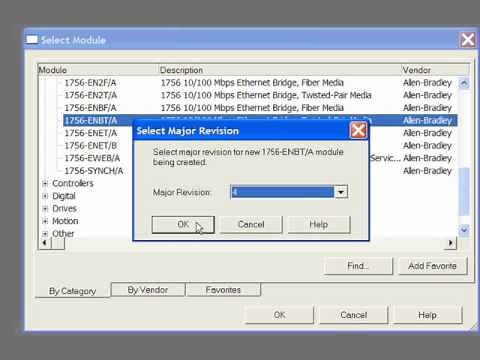Open Help in Select Major Revision dialog
The image size is (480, 360).
pos(319,224)
